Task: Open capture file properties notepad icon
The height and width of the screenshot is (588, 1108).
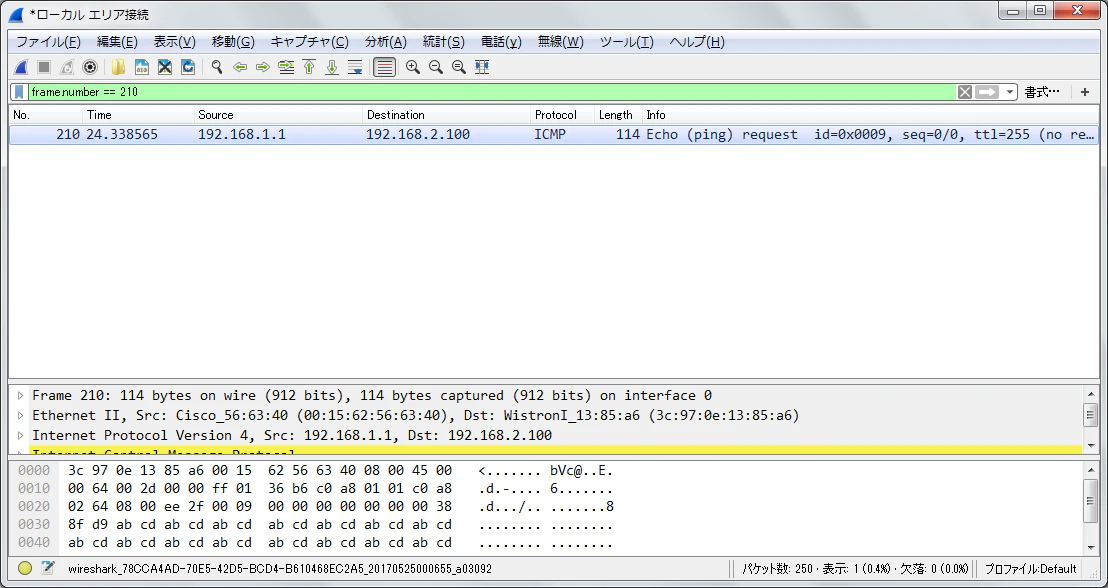Action: (47, 568)
